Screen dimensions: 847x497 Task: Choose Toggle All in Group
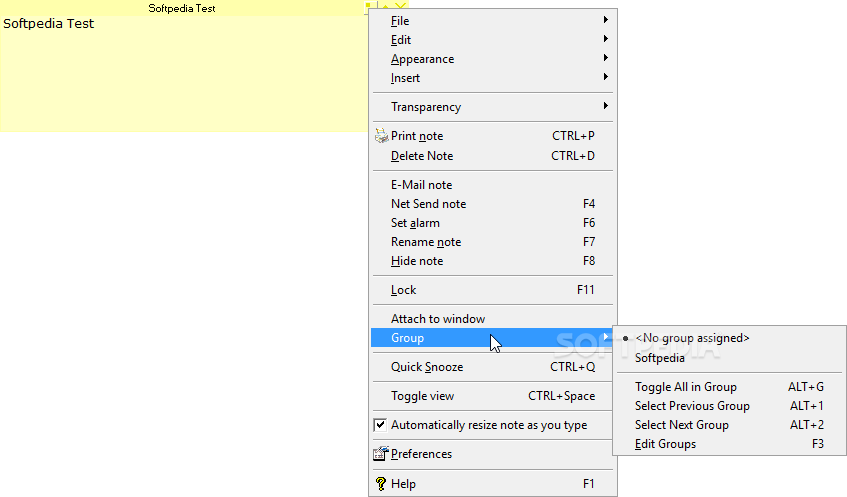click(x=730, y=387)
